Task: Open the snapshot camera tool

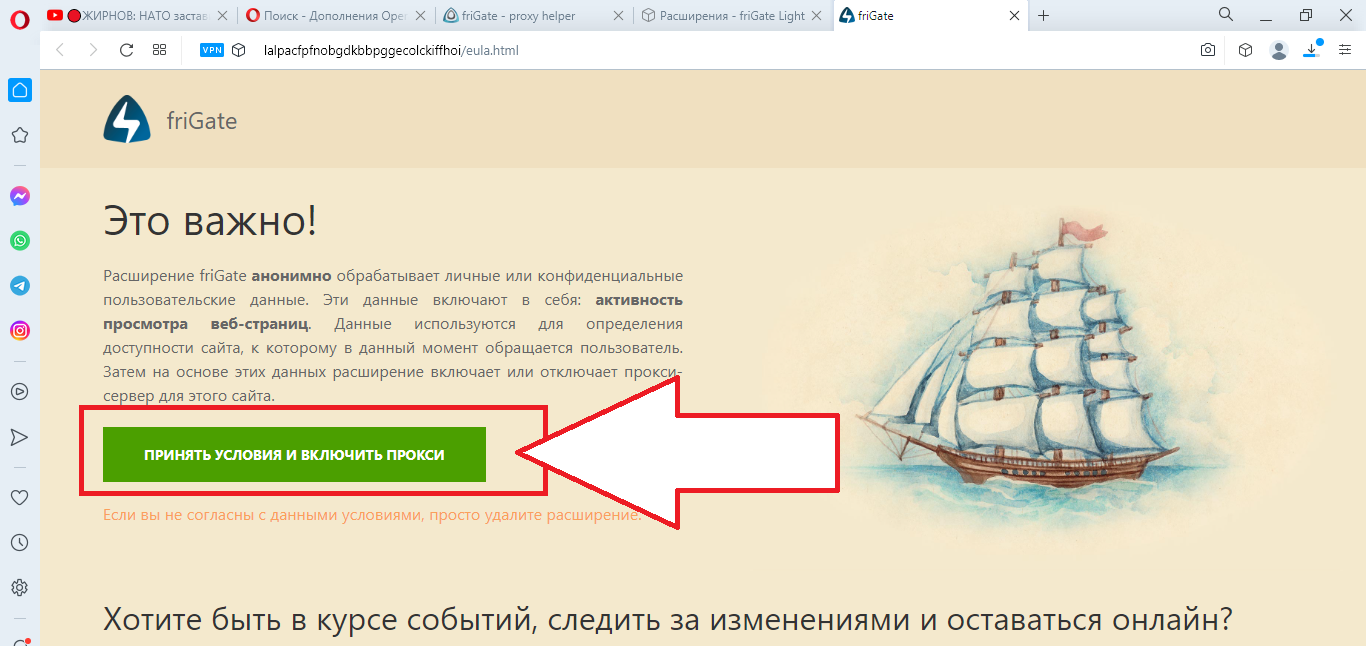Action: click(x=1208, y=50)
